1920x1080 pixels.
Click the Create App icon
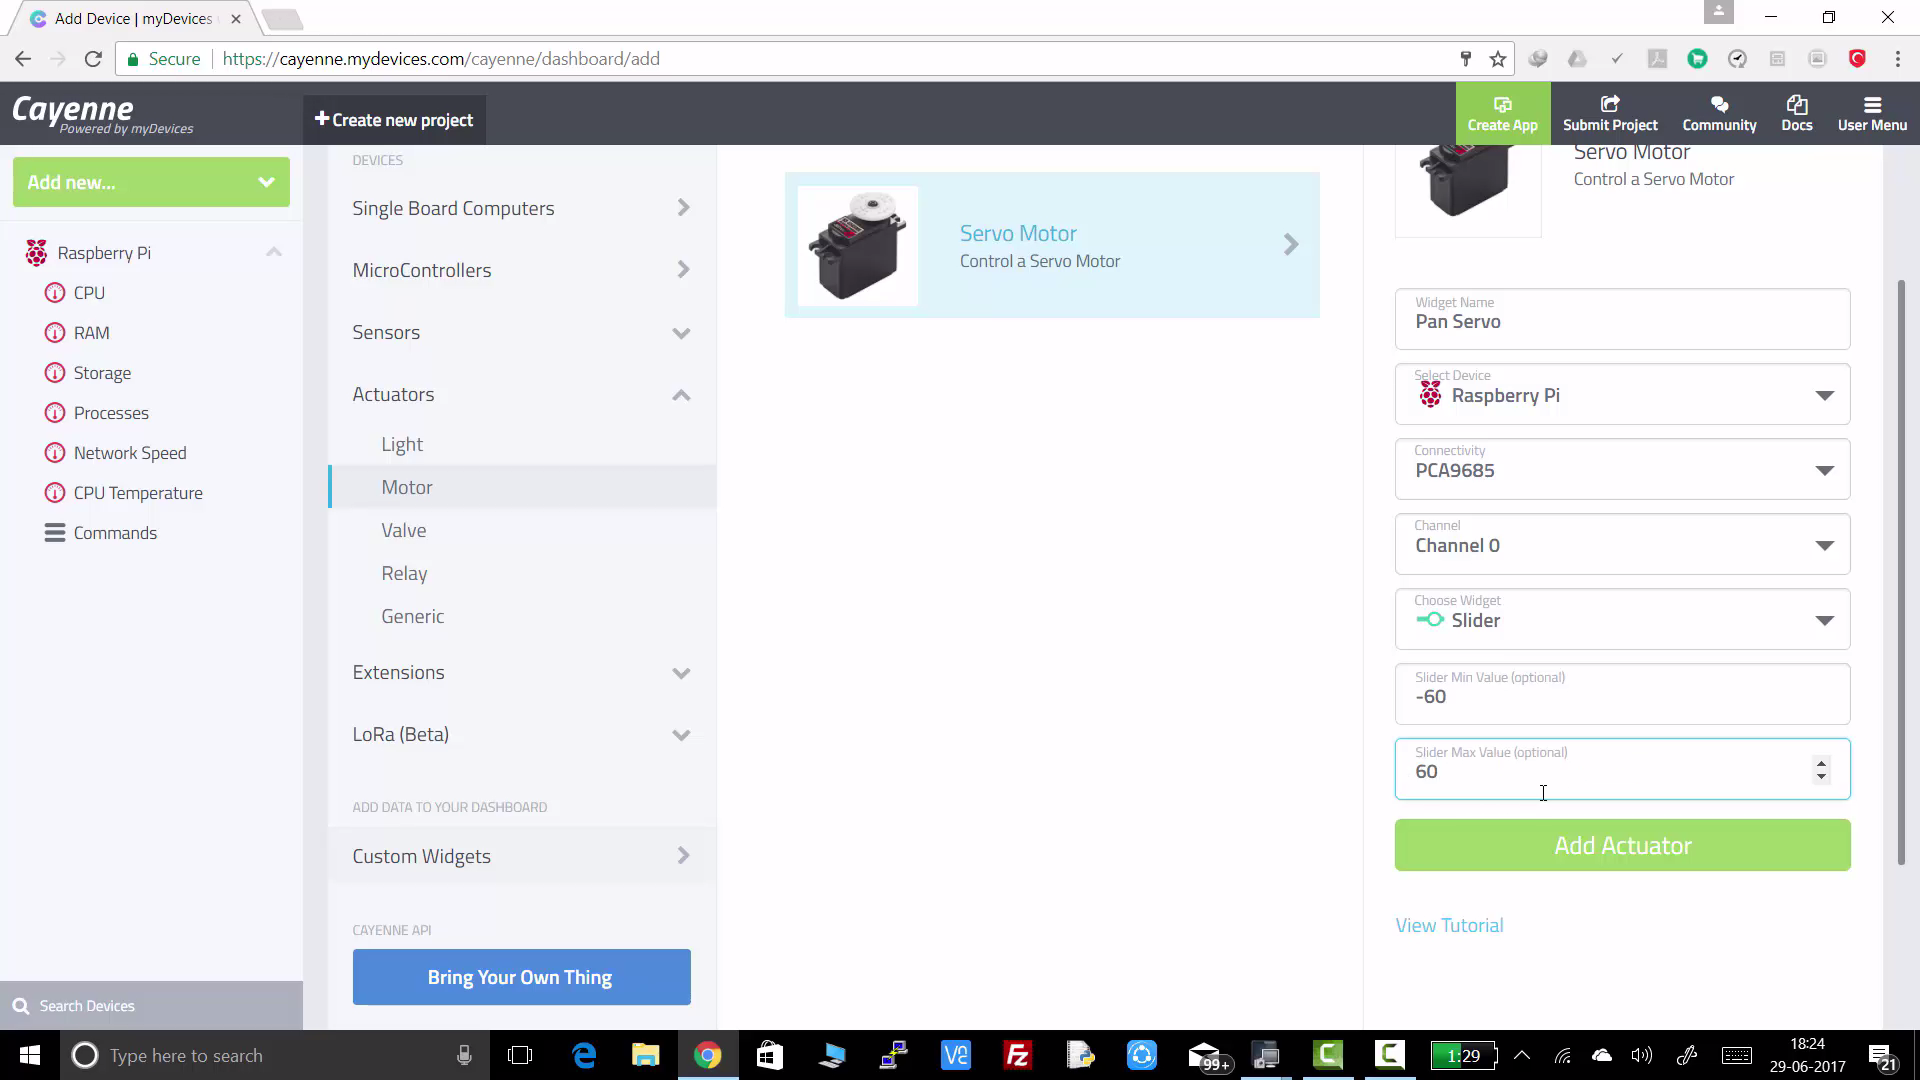click(1502, 105)
